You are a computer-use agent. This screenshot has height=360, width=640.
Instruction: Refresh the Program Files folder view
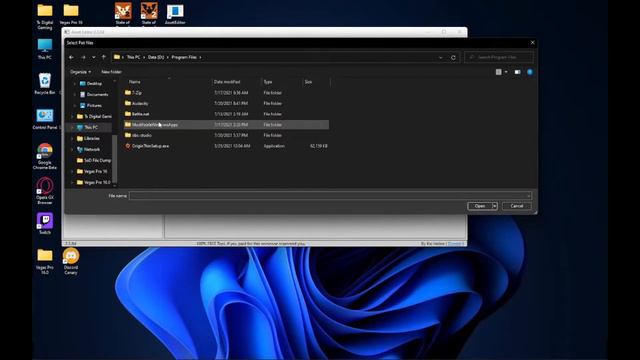[453, 58]
